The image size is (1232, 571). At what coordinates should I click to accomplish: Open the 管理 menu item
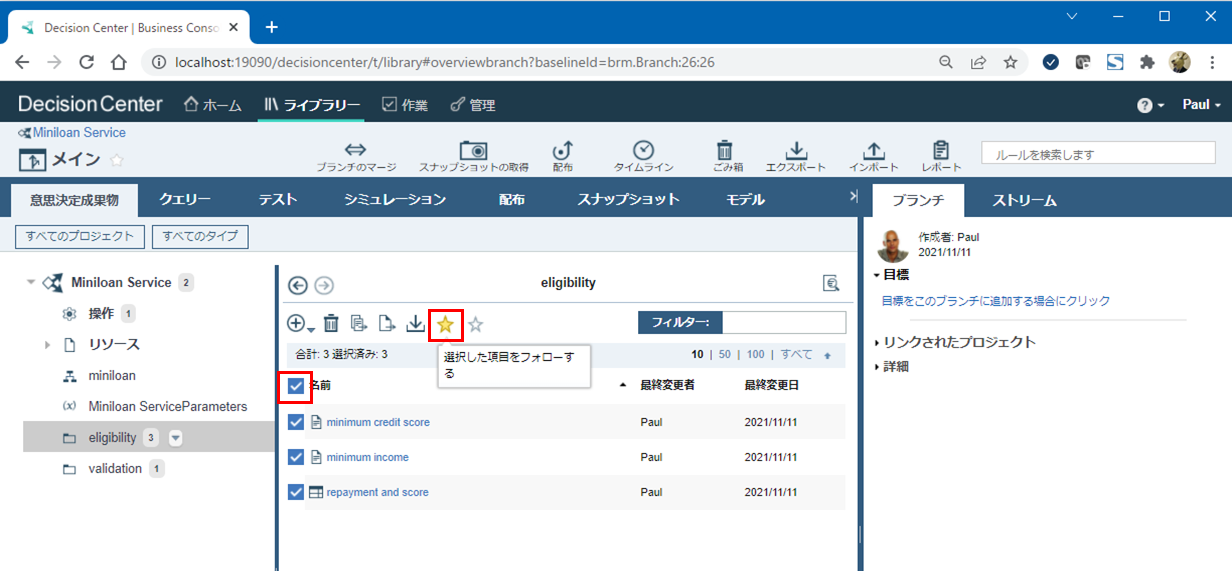473,105
